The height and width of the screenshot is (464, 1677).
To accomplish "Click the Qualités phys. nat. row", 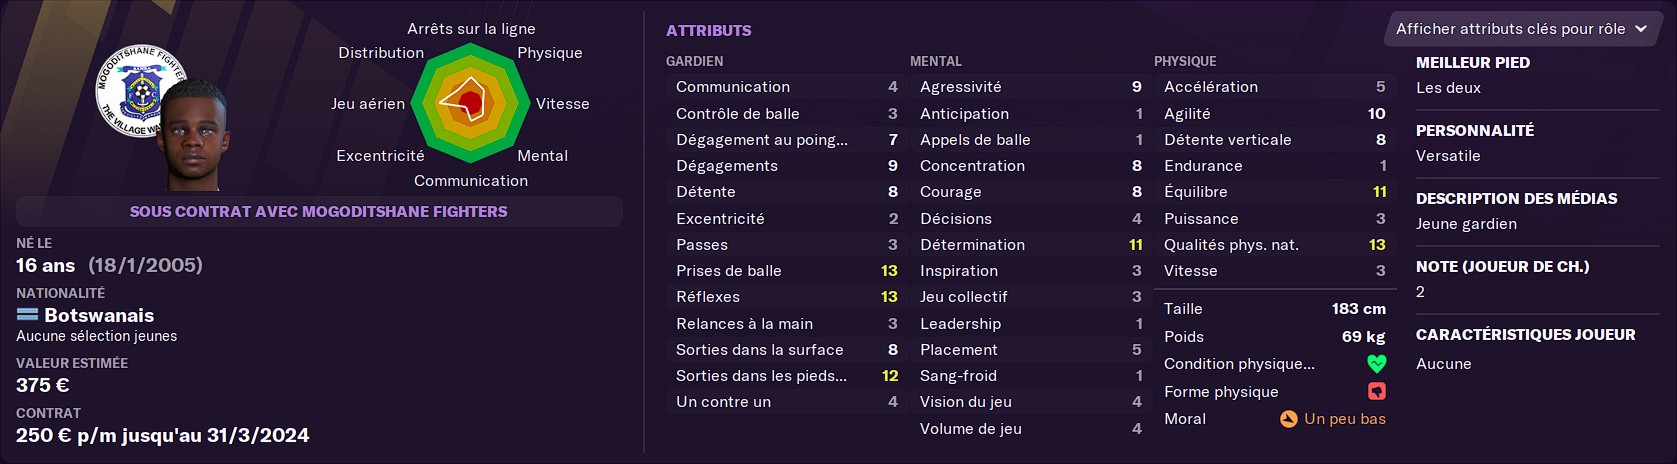I will pos(1274,245).
